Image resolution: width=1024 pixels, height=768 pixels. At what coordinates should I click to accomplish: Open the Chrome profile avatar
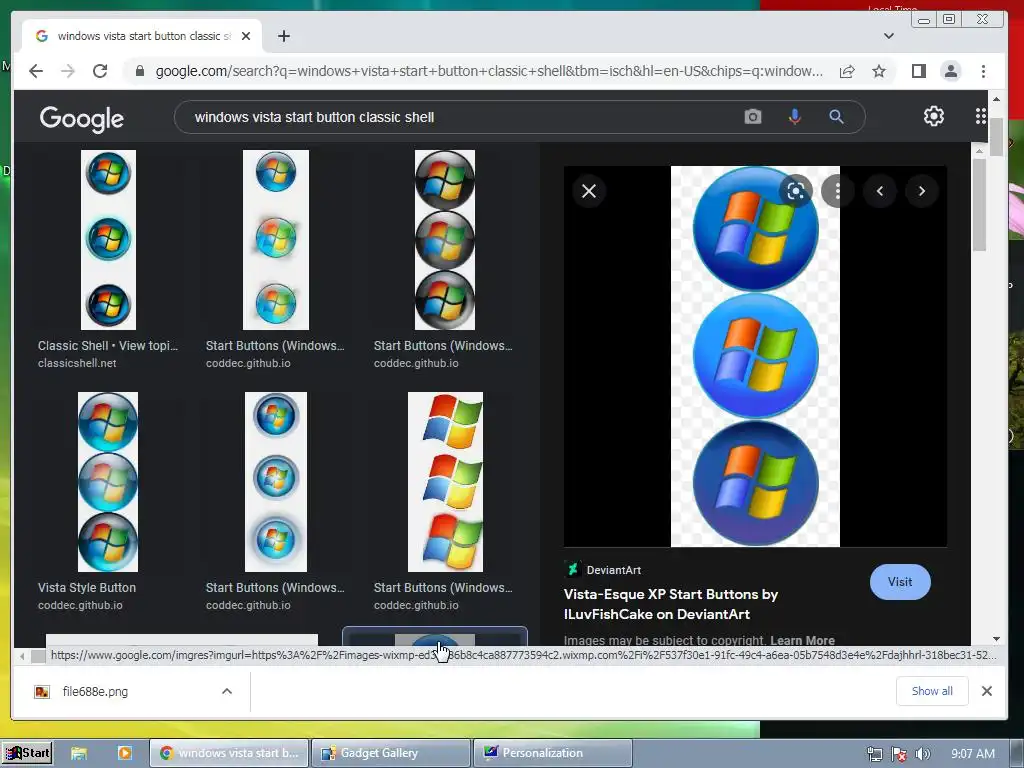[951, 71]
